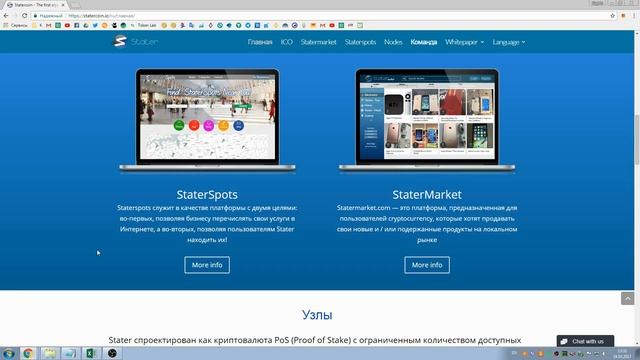The height and width of the screenshot is (360, 640).
Task: Click the browser back arrow
Action: [x=6, y=16]
